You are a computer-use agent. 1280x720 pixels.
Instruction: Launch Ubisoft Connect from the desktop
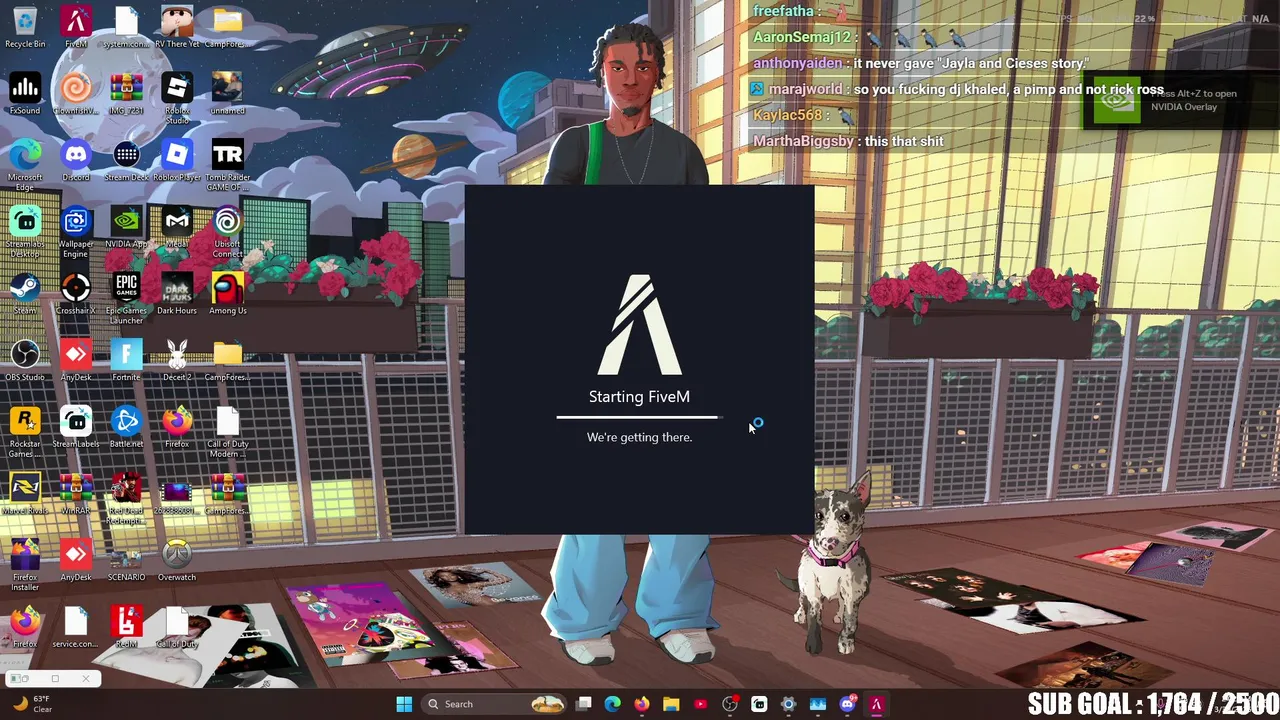[x=228, y=232]
